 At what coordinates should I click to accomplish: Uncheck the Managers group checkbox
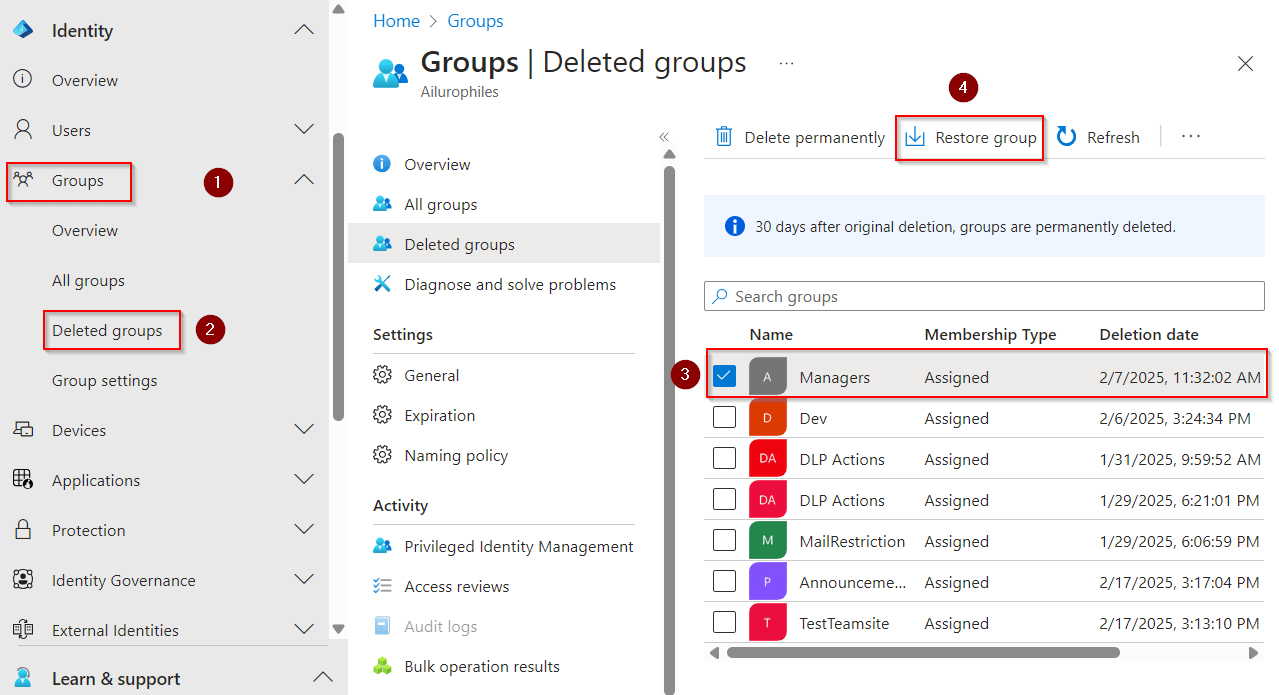pos(724,376)
